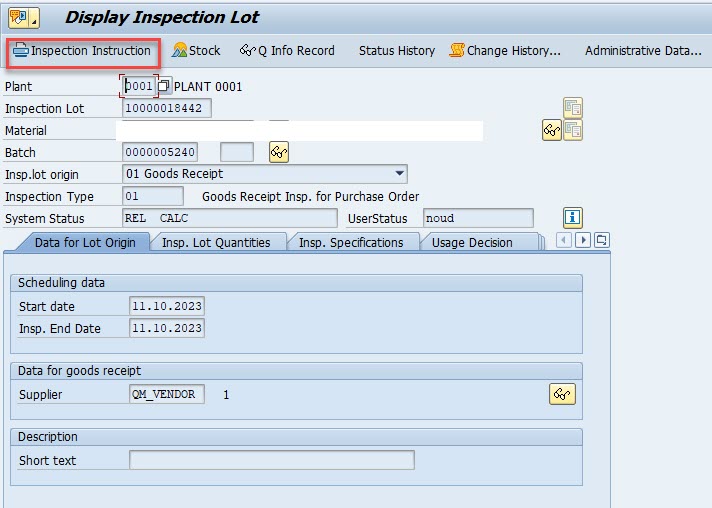Click the icon beside the Inspection Lot row
This screenshot has height=508, width=712.
[x=573, y=108]
